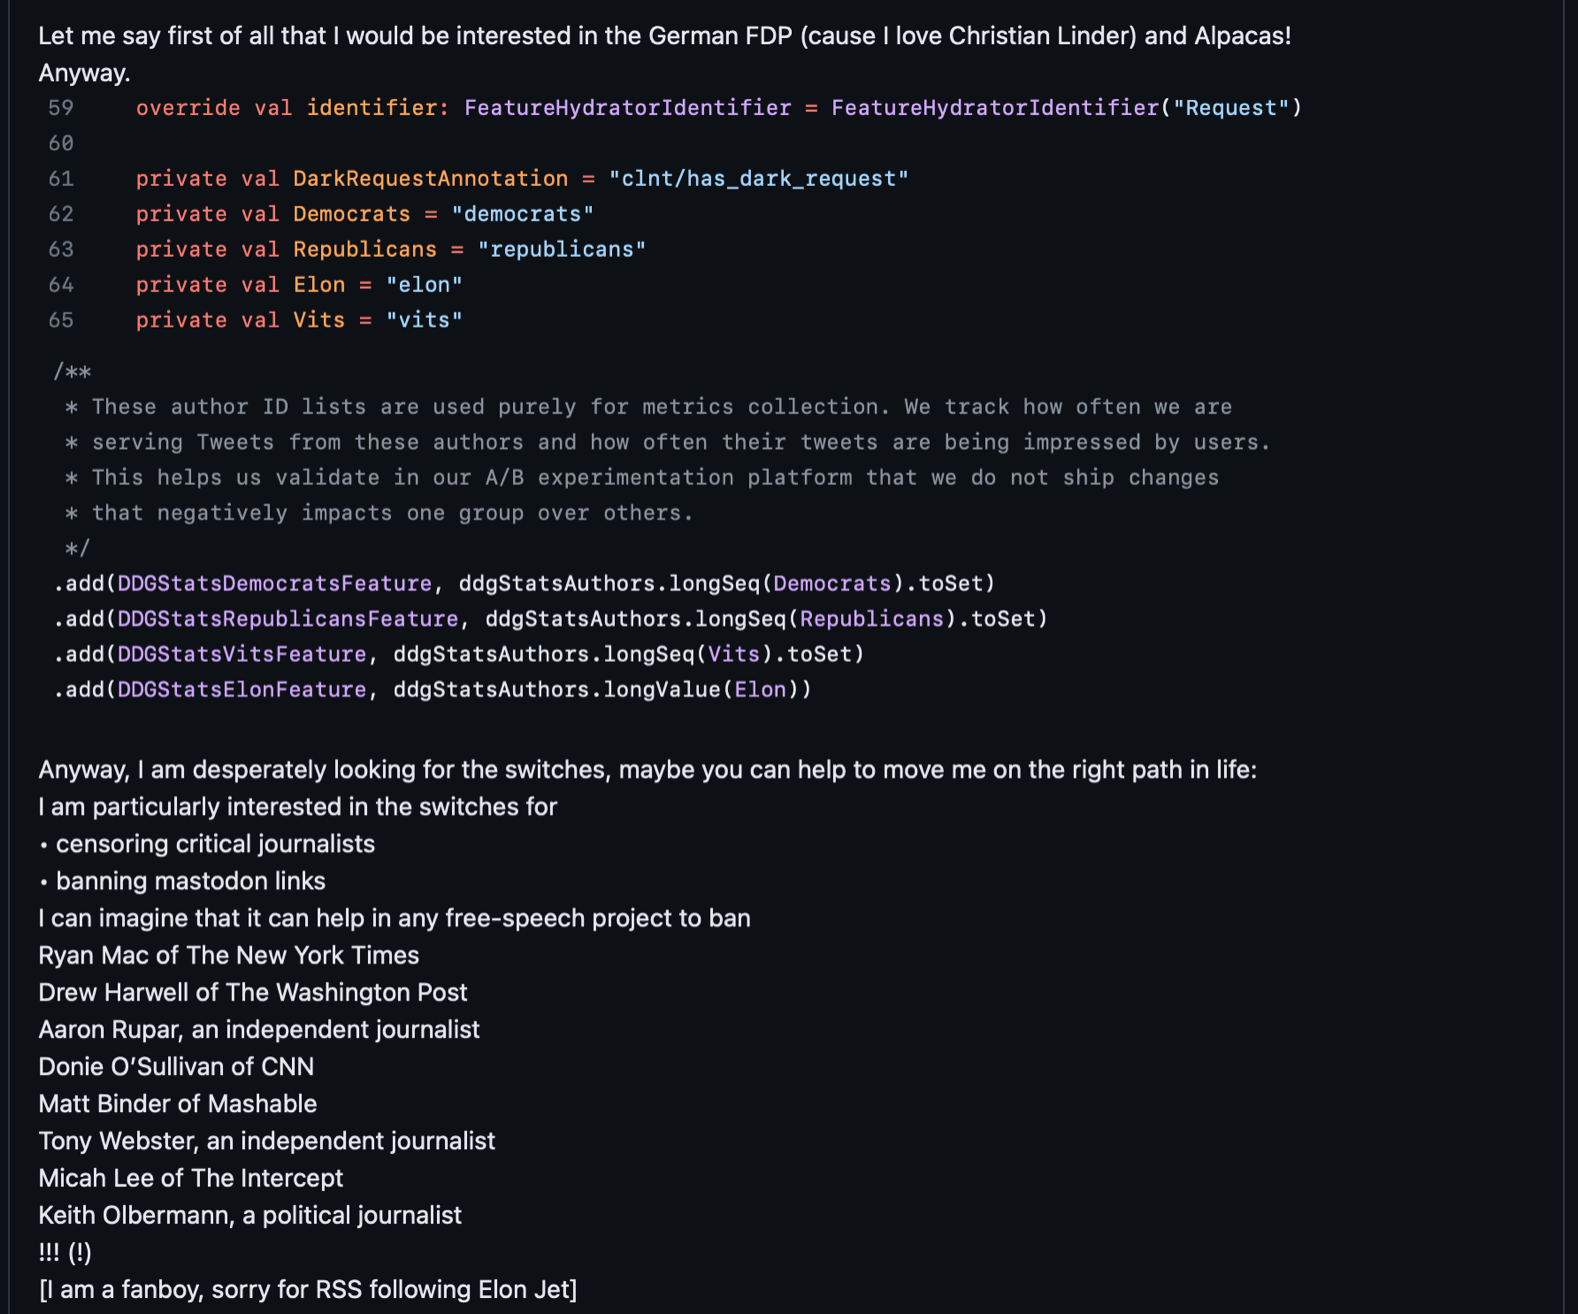Click the "banning mastodon links" bullet item
This screenshot has width=1578, height=1314.
coord(190,881)
